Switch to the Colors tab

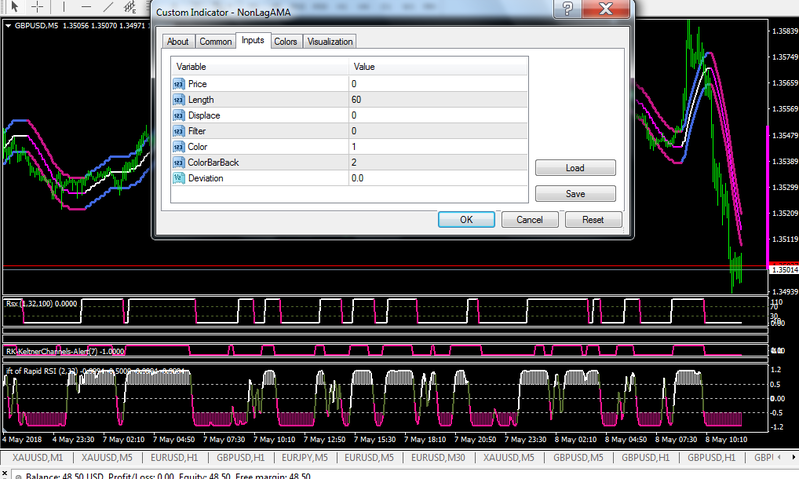[285, 41]
